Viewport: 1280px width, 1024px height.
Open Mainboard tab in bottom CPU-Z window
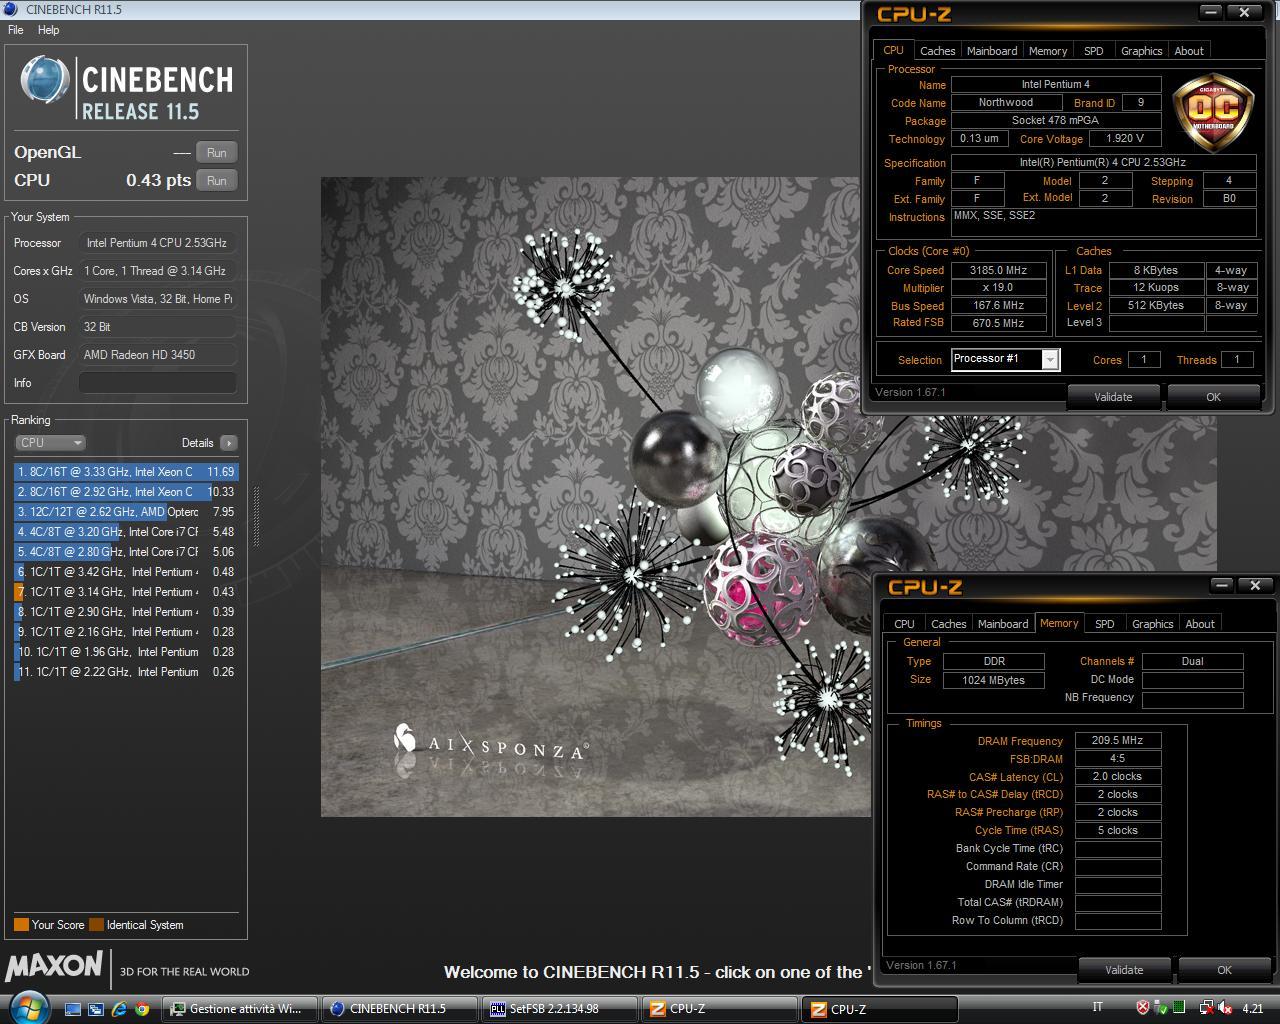[x=1003, y=623]
